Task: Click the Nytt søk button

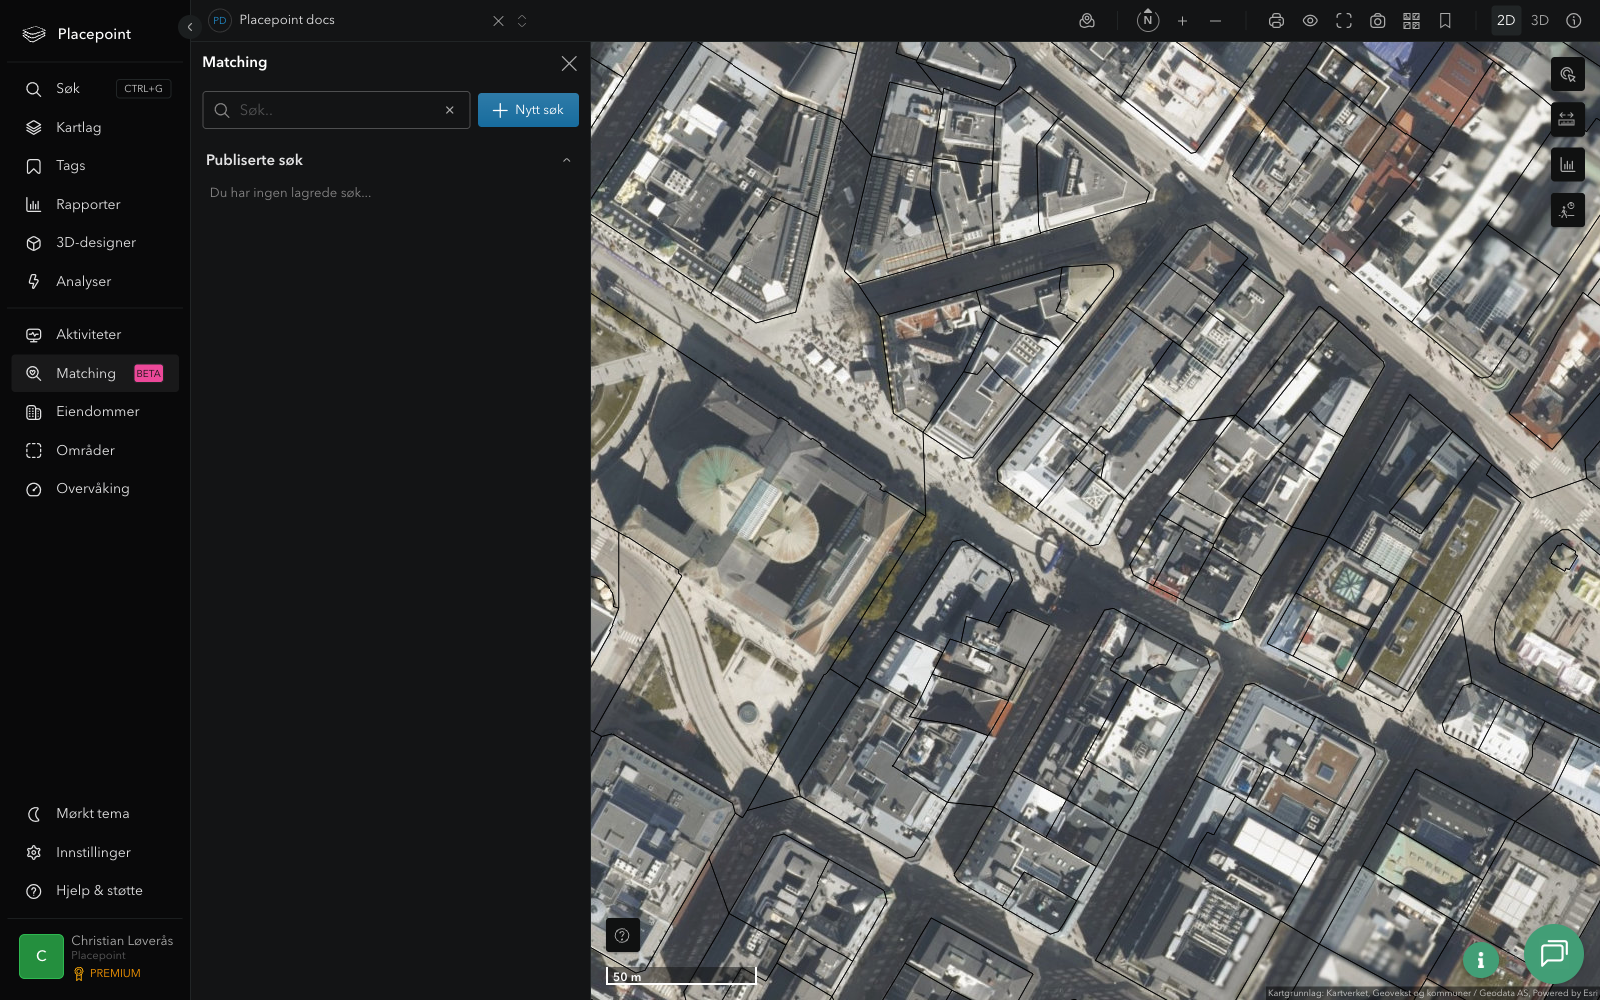Action: tap(528, 110)
